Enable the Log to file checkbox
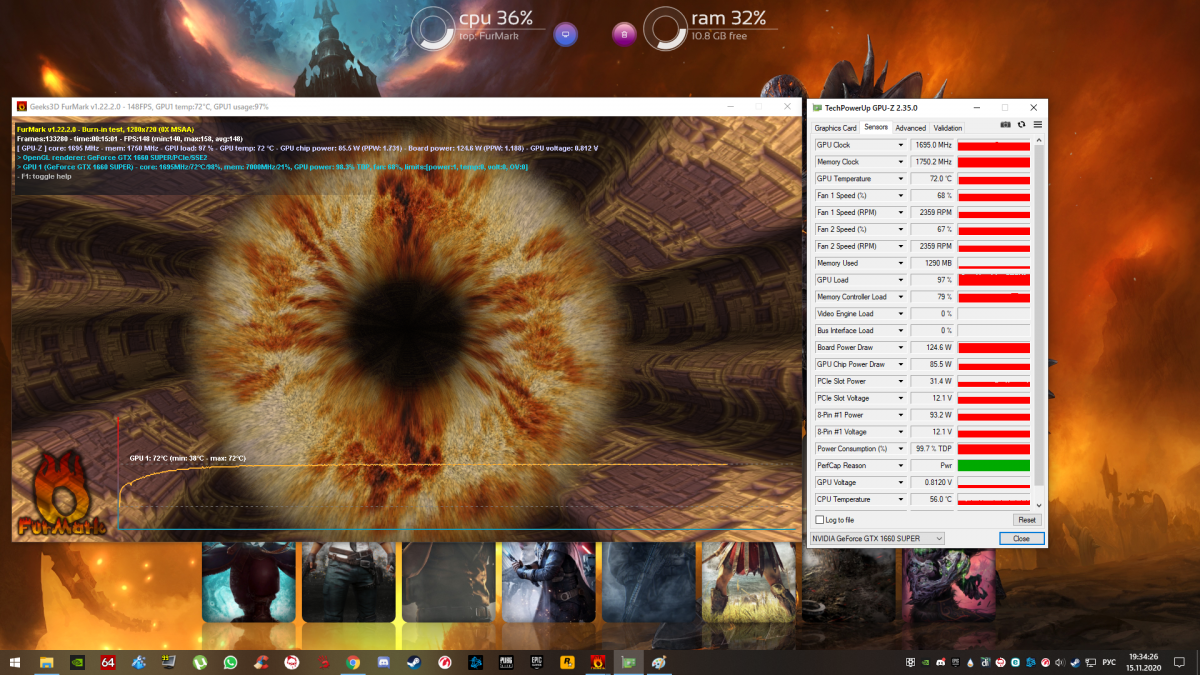The height and width of the screenshot is (675, 1200). [x=820, y=520]
